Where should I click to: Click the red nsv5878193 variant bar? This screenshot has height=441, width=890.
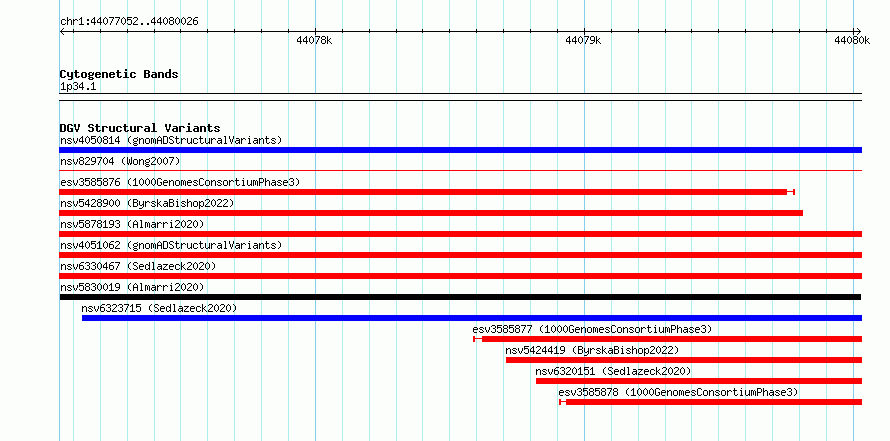(460, 234)
